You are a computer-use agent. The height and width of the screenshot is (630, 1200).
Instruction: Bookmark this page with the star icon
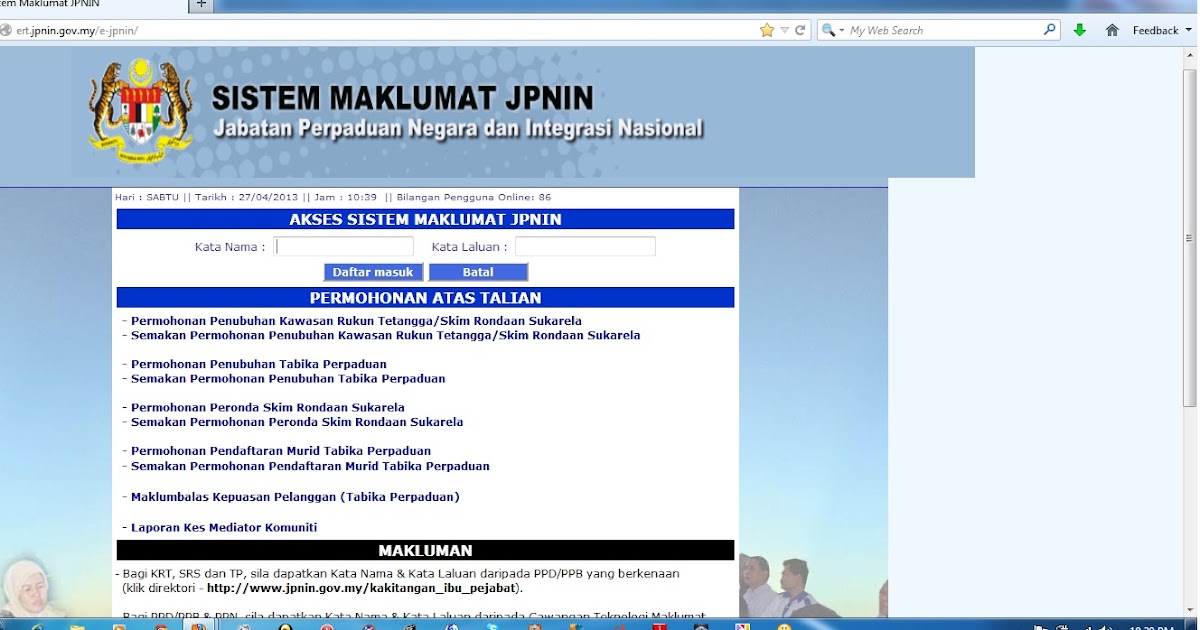click(x=767, y=30)
